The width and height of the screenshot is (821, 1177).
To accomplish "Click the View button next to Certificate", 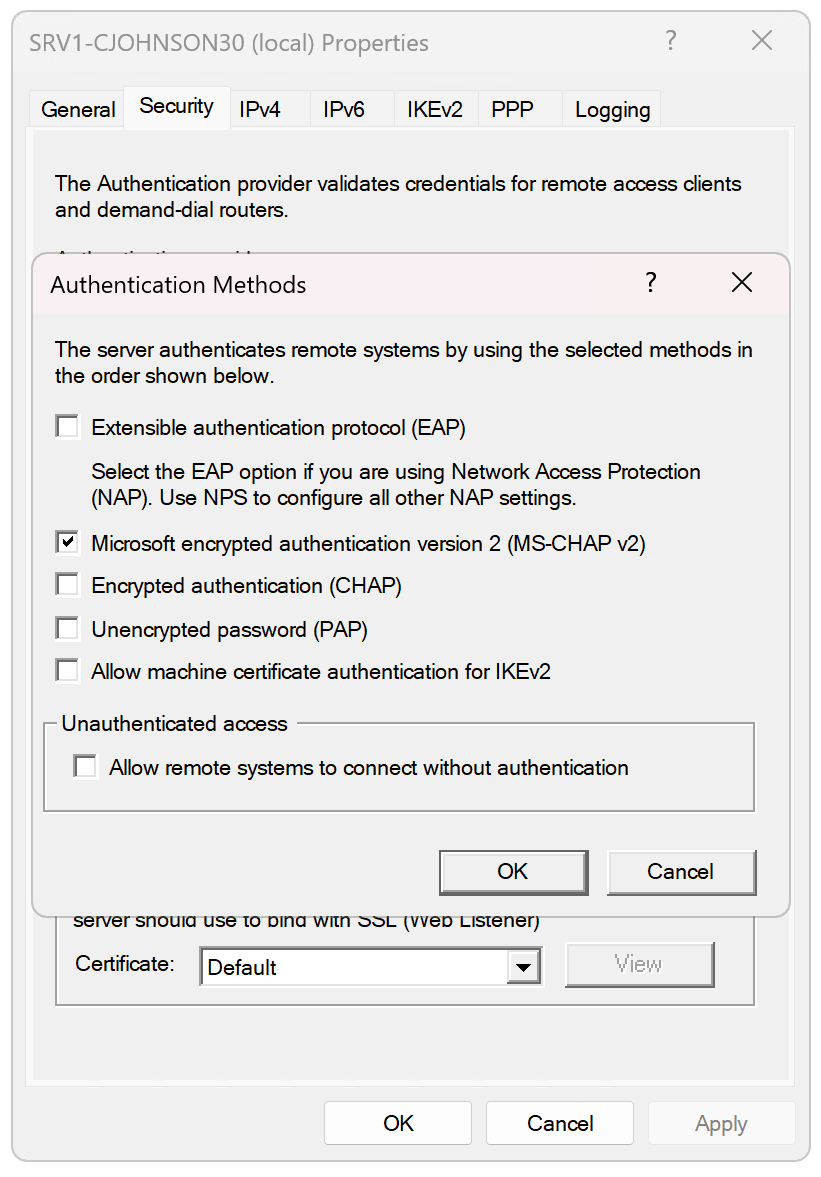I will [x=639, y=963].
